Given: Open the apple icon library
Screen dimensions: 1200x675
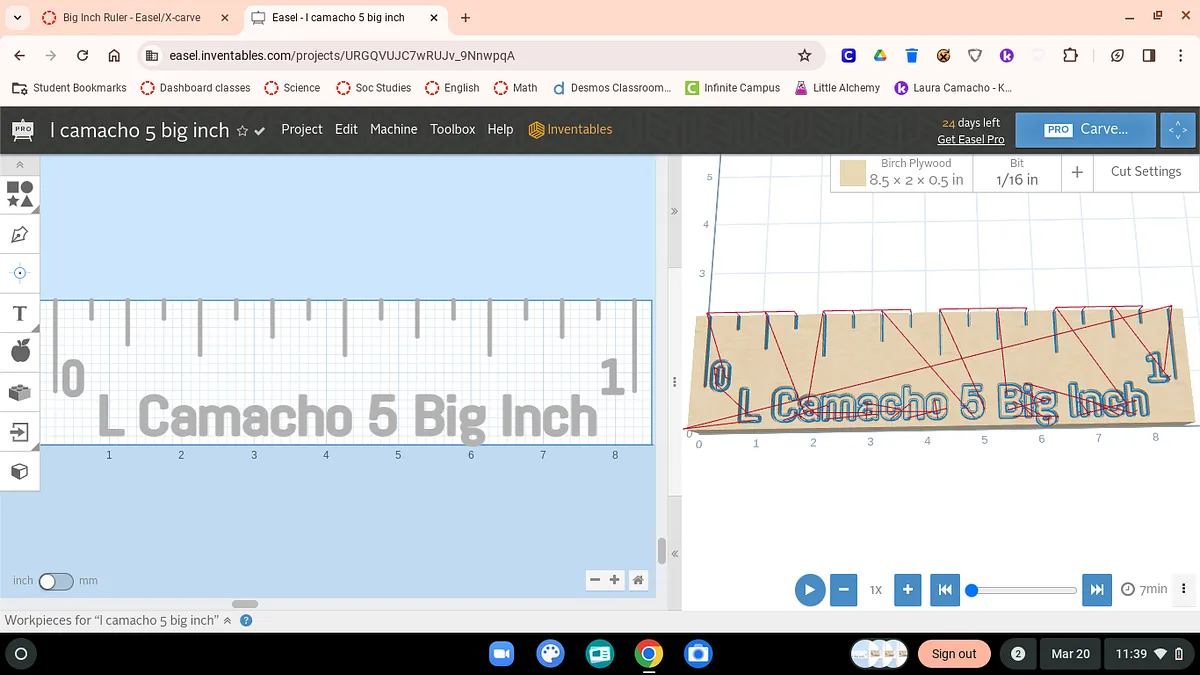Looking at the screenshot, I should (x=20, y=351).
